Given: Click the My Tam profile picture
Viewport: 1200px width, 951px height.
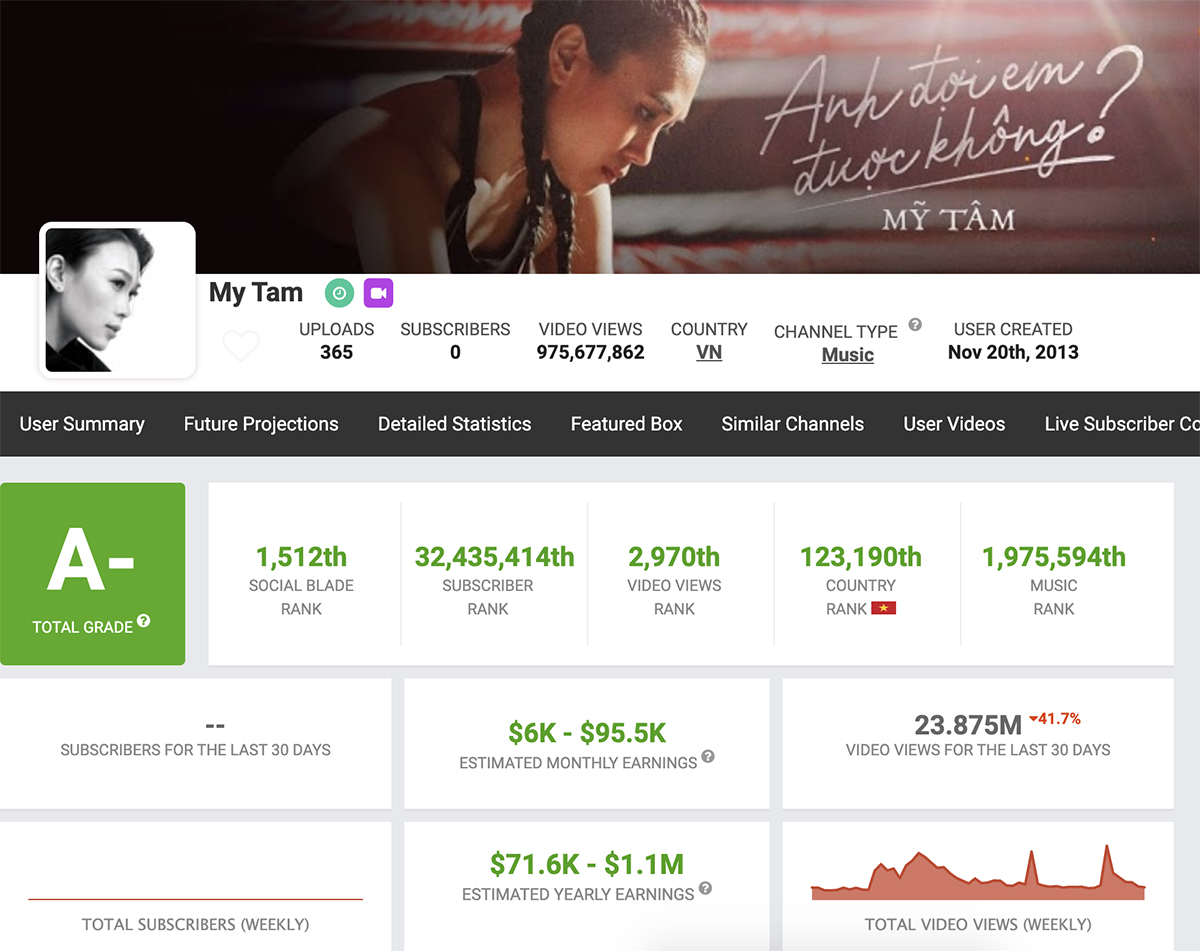Looking at the screenshot, I should tap(117, 301).
